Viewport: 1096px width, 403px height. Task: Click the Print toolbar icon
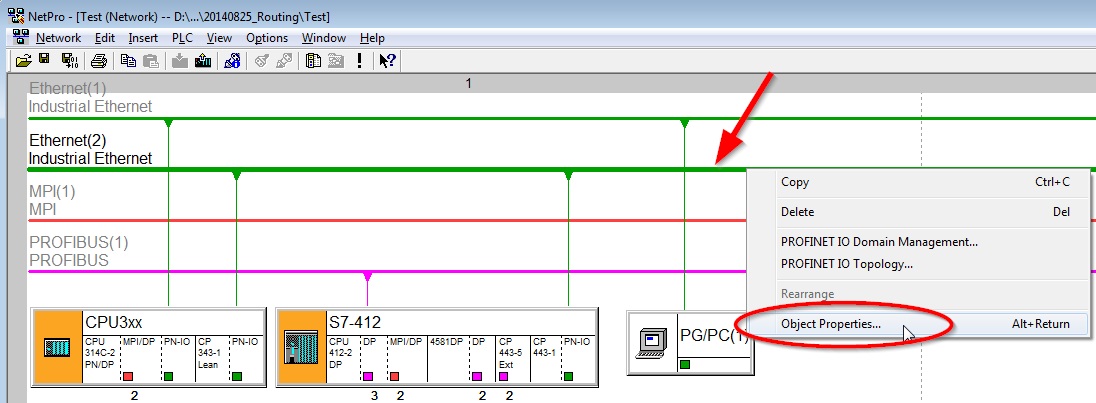(99, 61)
